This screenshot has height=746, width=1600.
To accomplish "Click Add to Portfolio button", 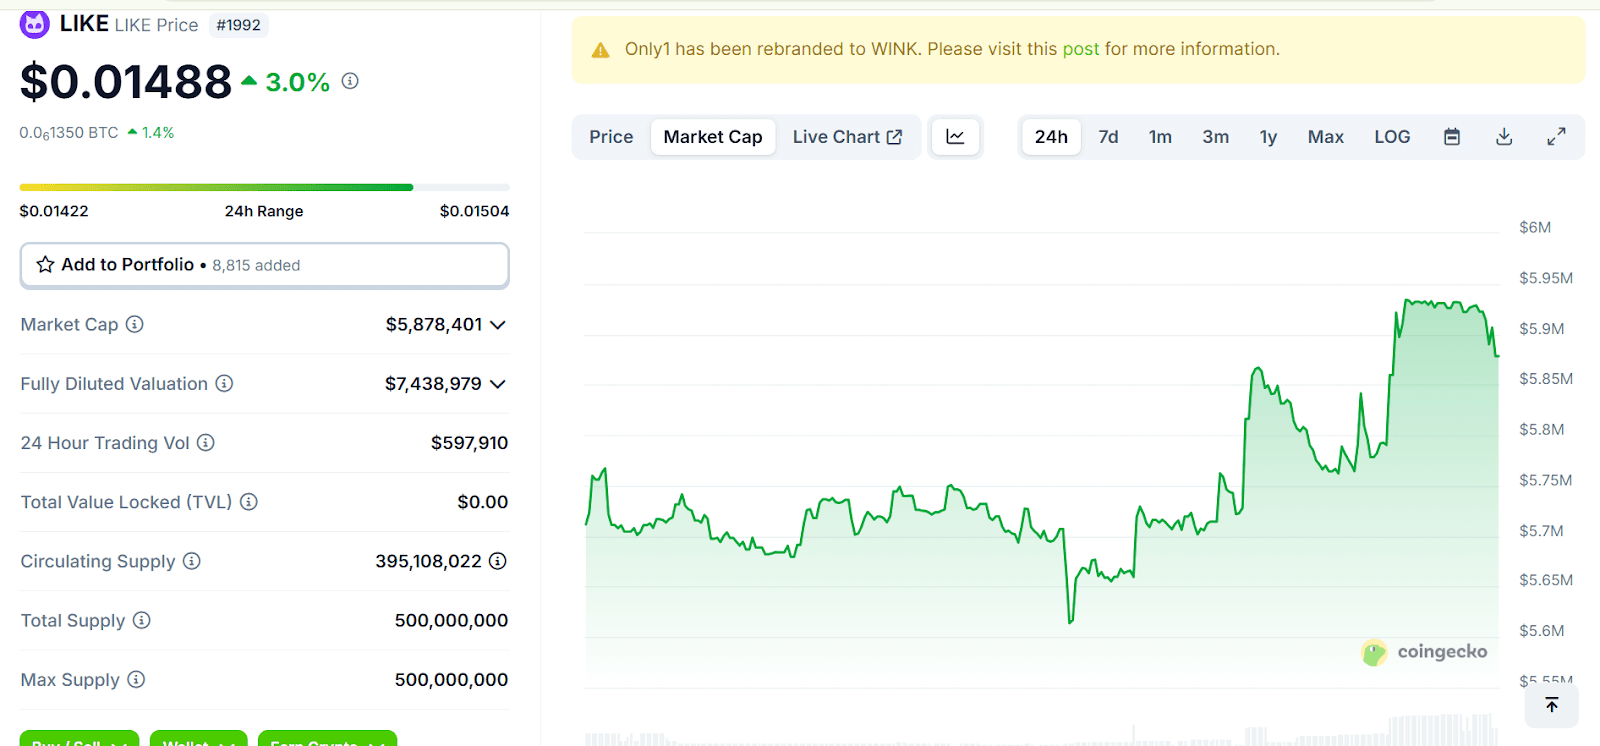I will [264, 265].
